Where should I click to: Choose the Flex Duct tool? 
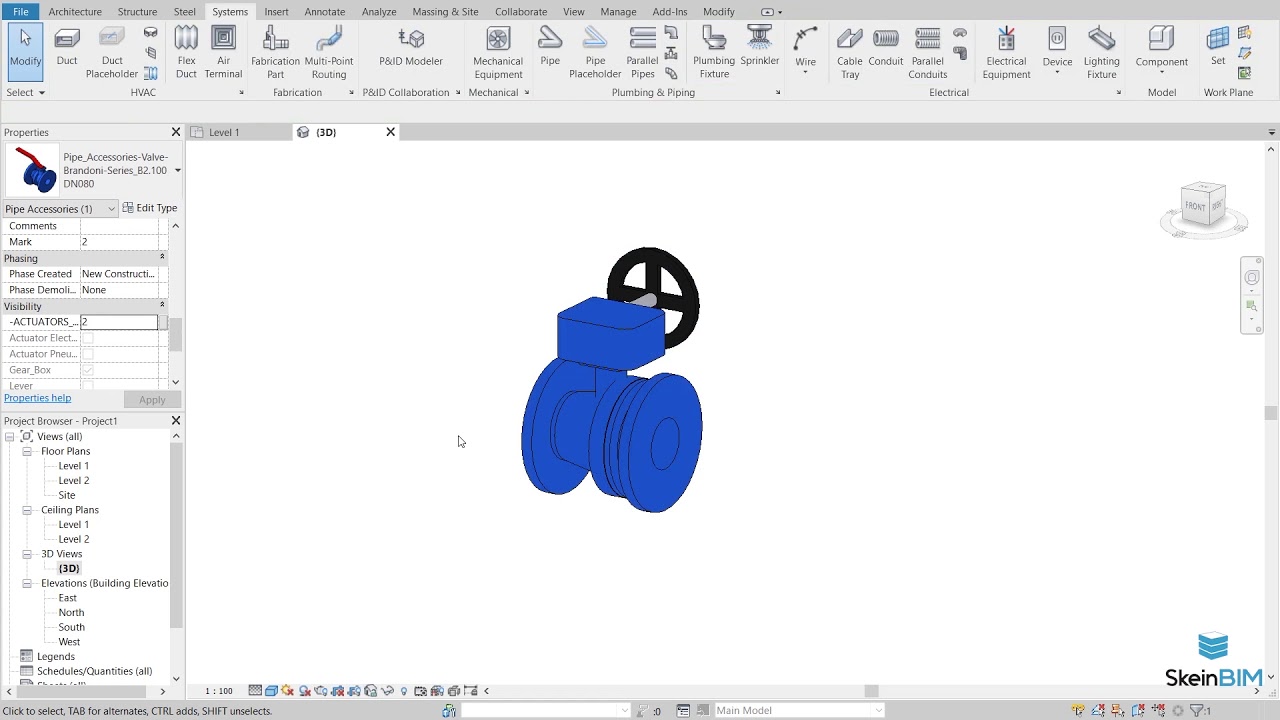186,53
